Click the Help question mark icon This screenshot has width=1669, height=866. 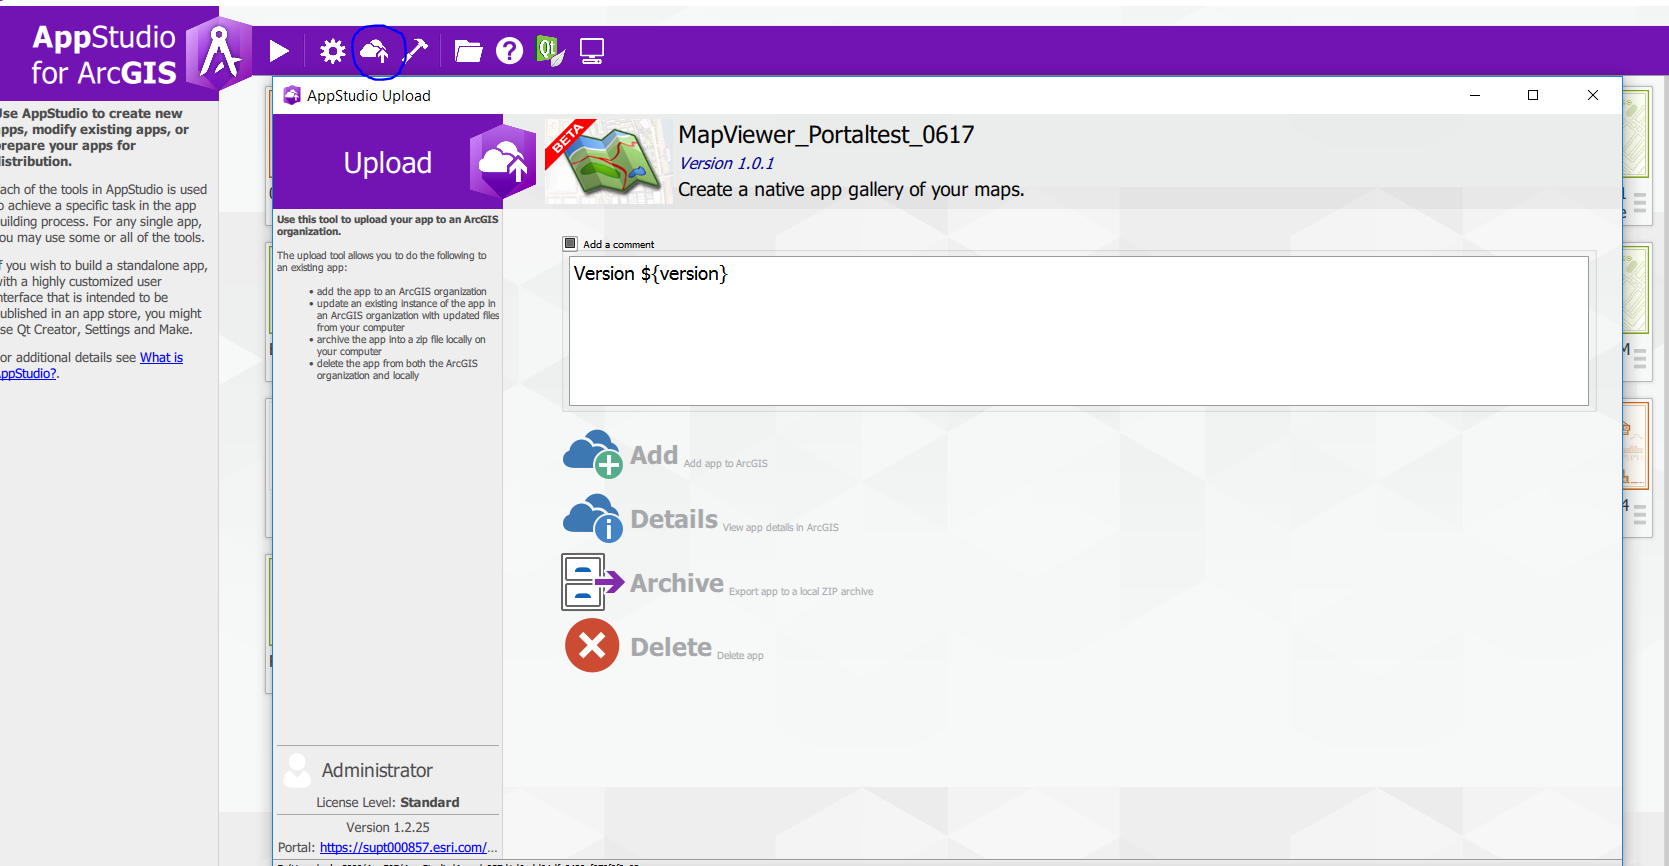point(510,51)
